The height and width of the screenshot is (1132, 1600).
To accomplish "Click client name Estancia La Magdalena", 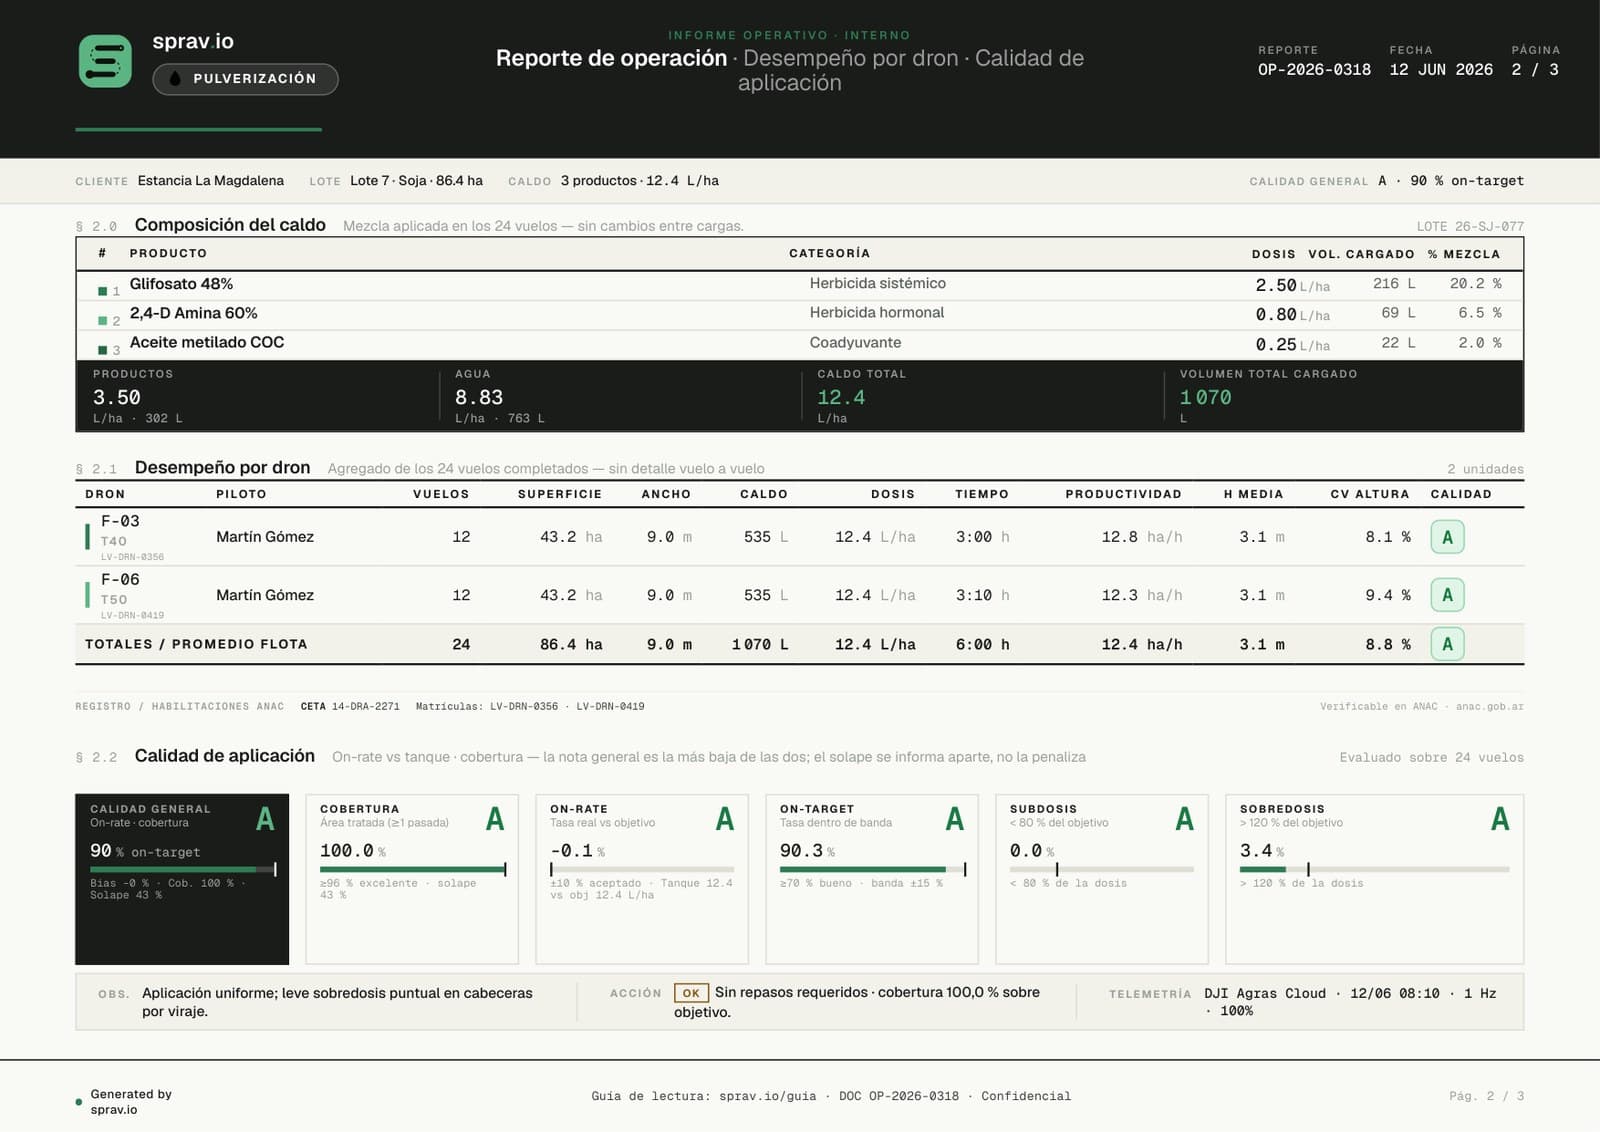I will coord(211,181).
